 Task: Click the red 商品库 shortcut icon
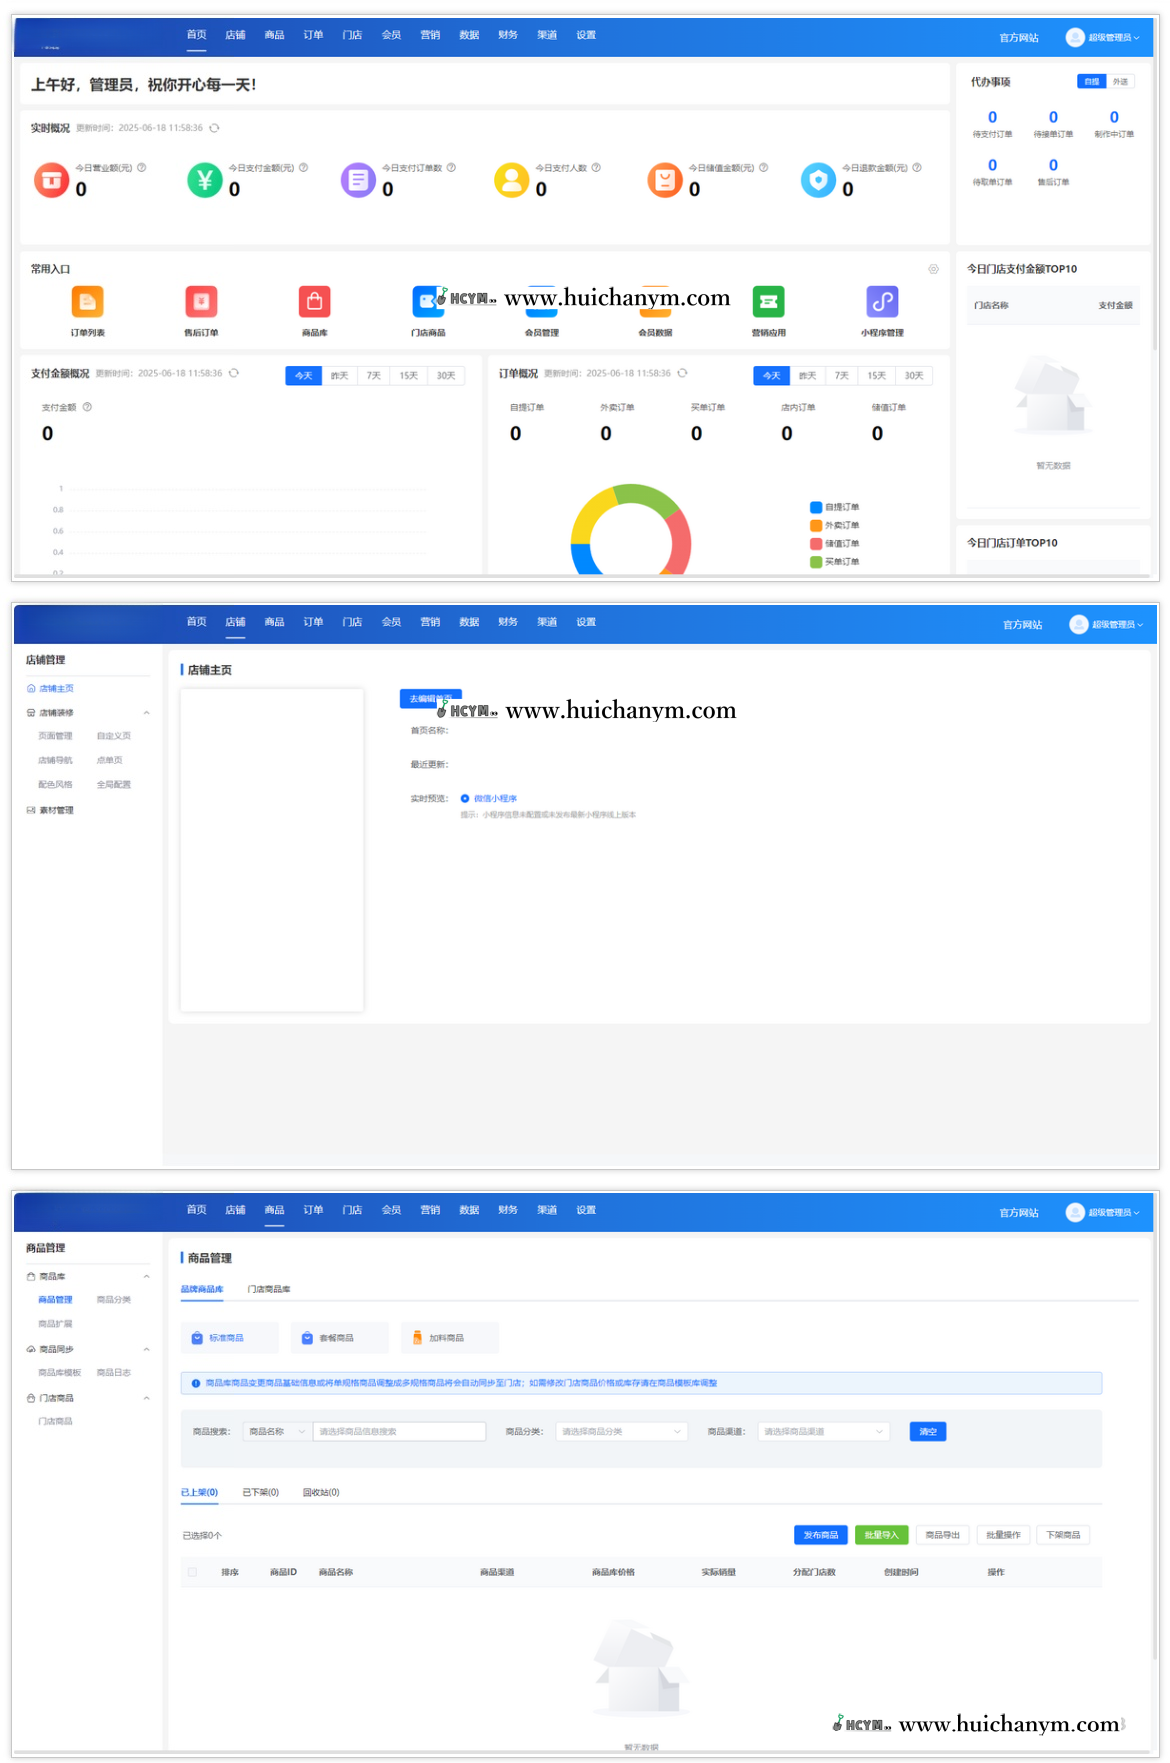(x=314, y=302)
